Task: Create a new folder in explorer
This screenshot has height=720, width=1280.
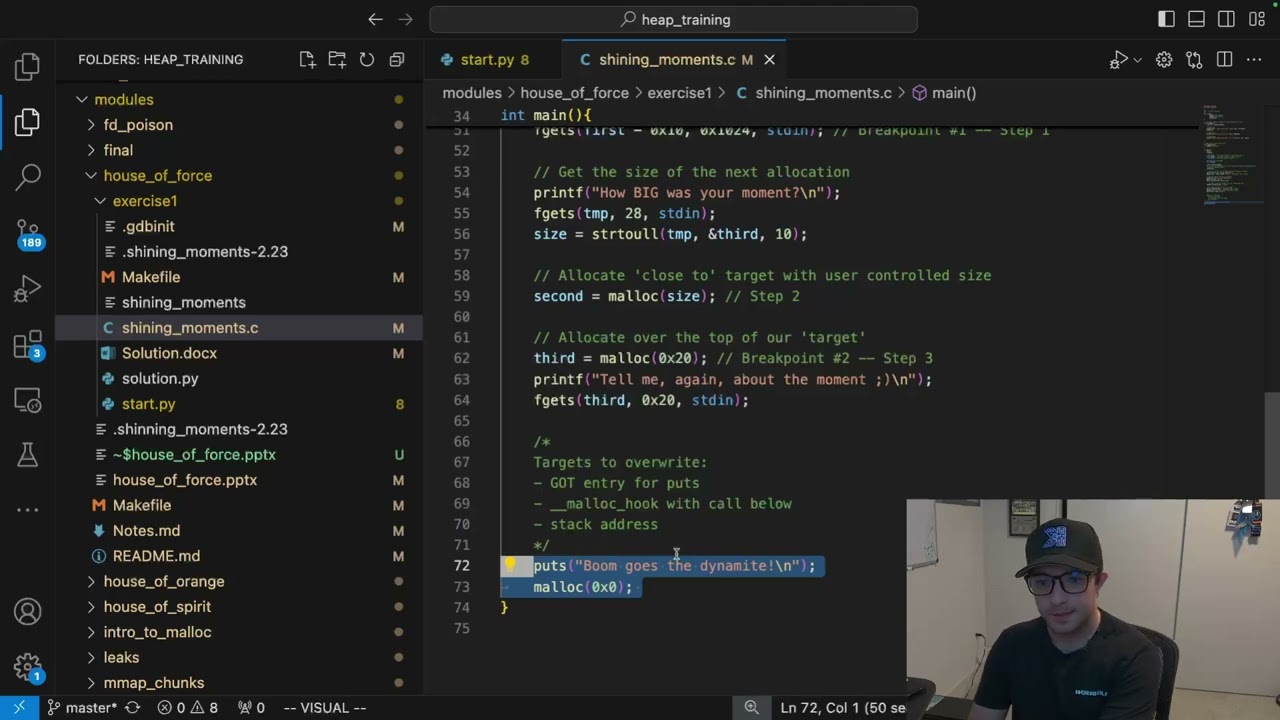Action: [x=337, y=60]
